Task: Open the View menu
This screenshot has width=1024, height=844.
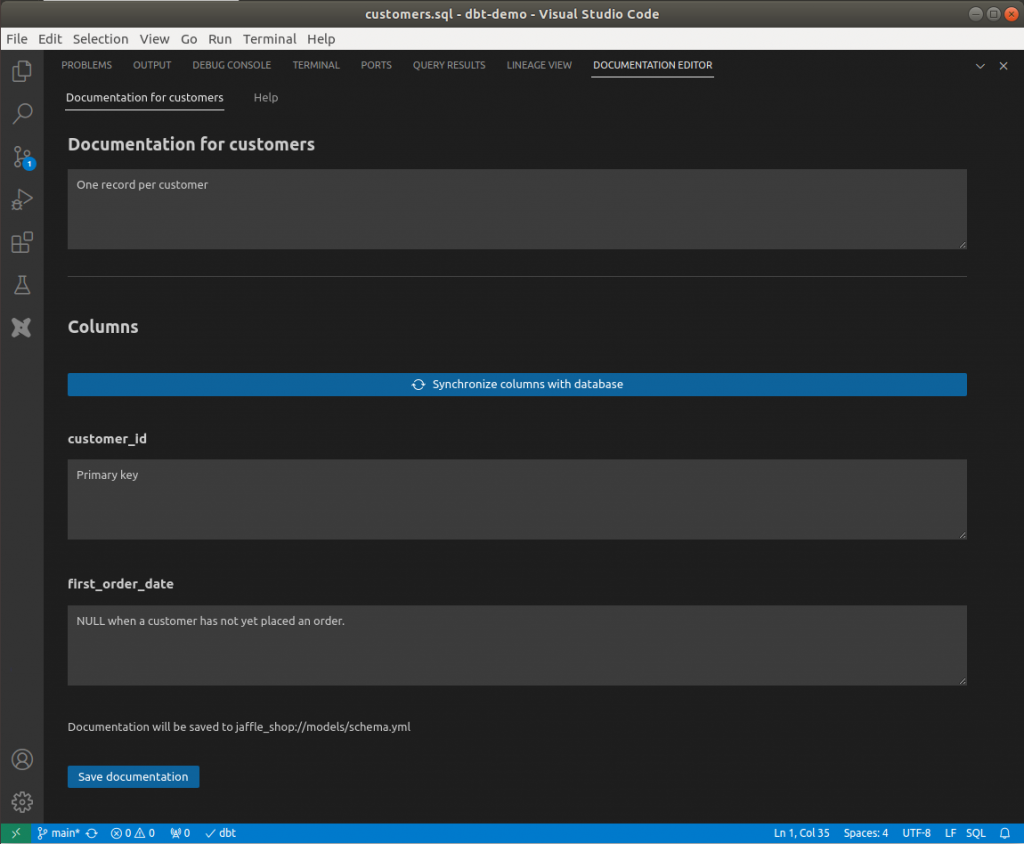Action: (154, 39)
